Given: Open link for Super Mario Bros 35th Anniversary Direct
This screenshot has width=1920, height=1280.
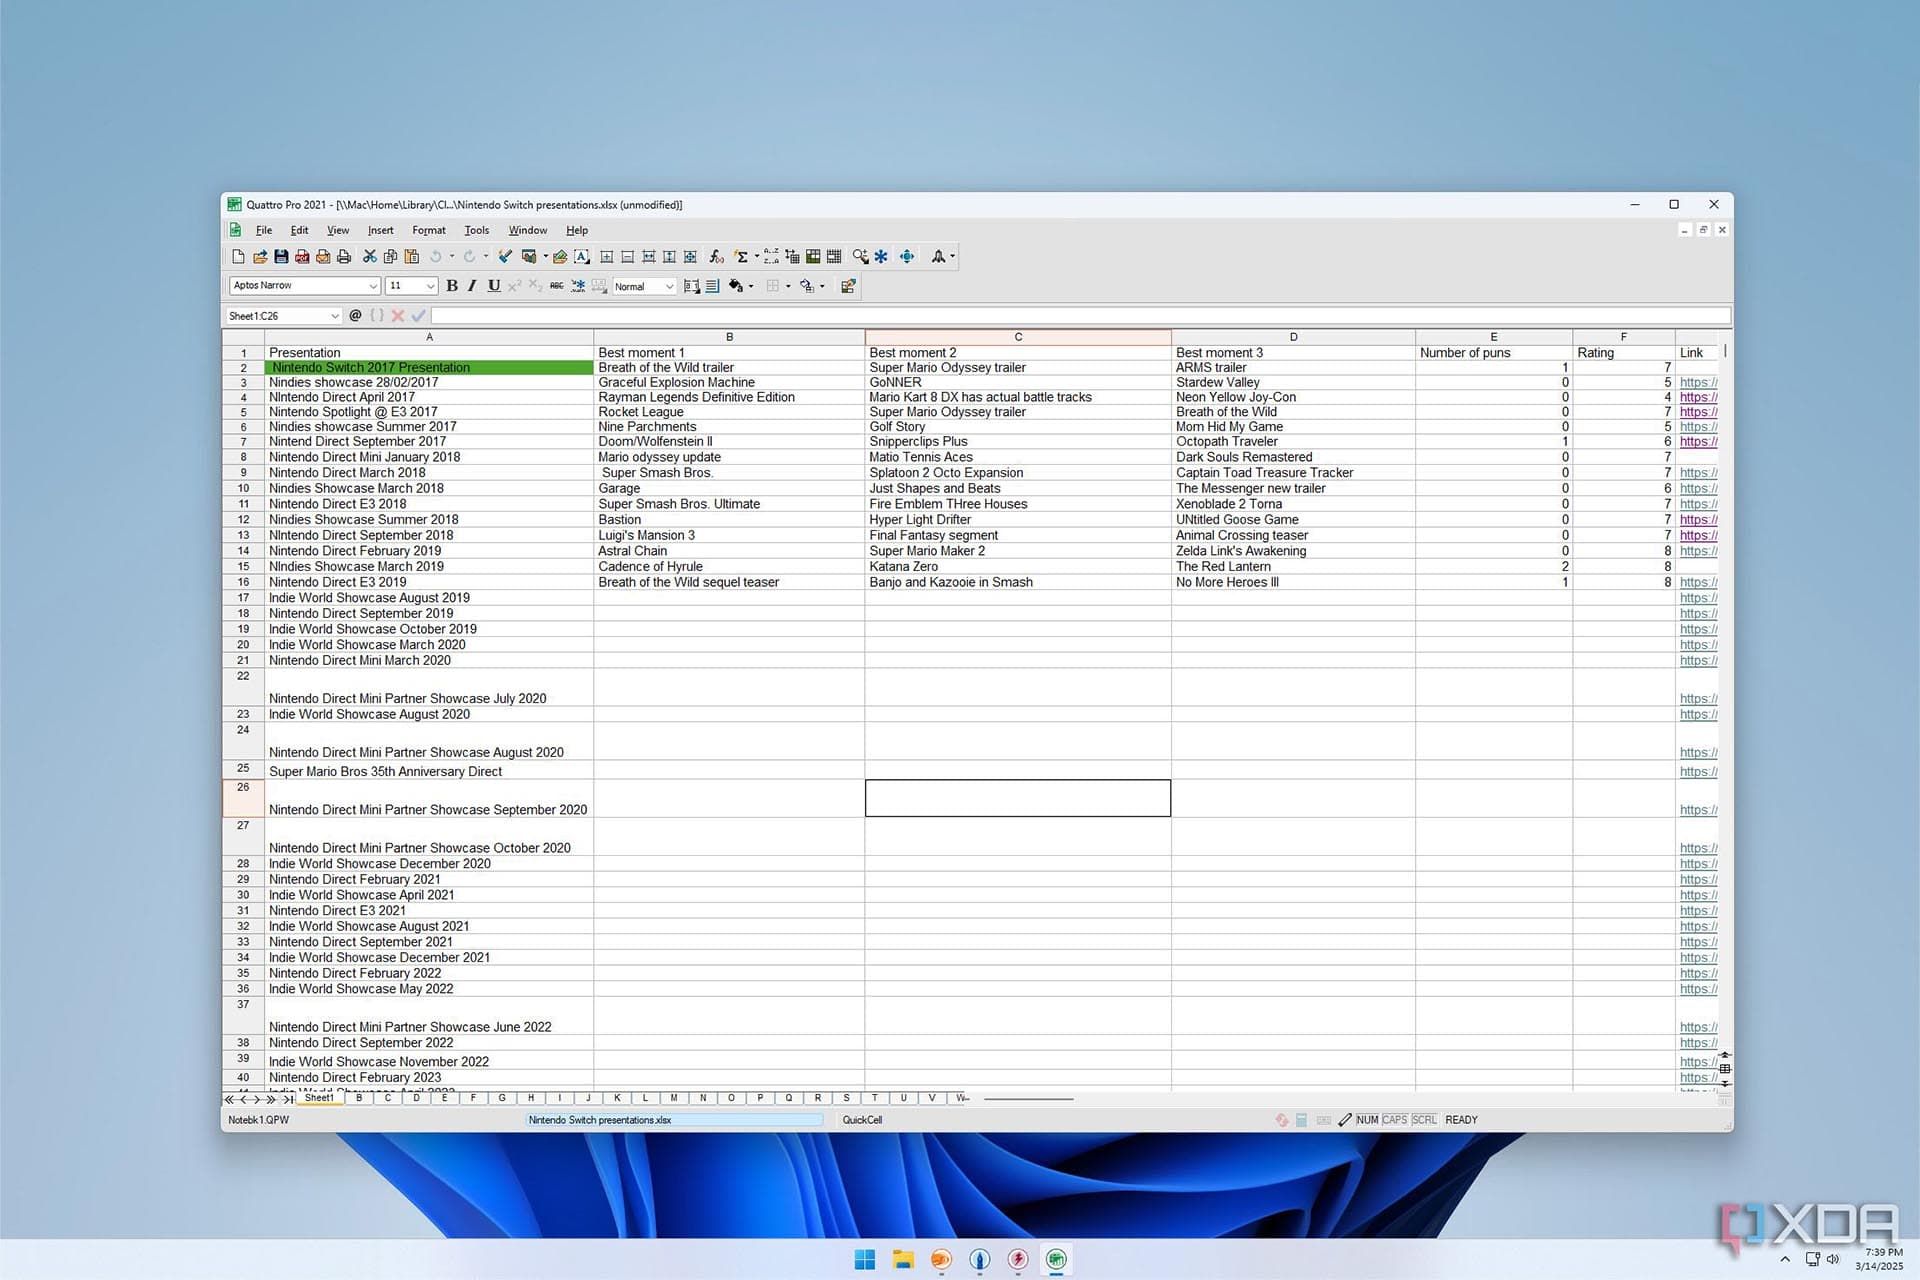Looking at the screenshot, I should point(1698,771).
